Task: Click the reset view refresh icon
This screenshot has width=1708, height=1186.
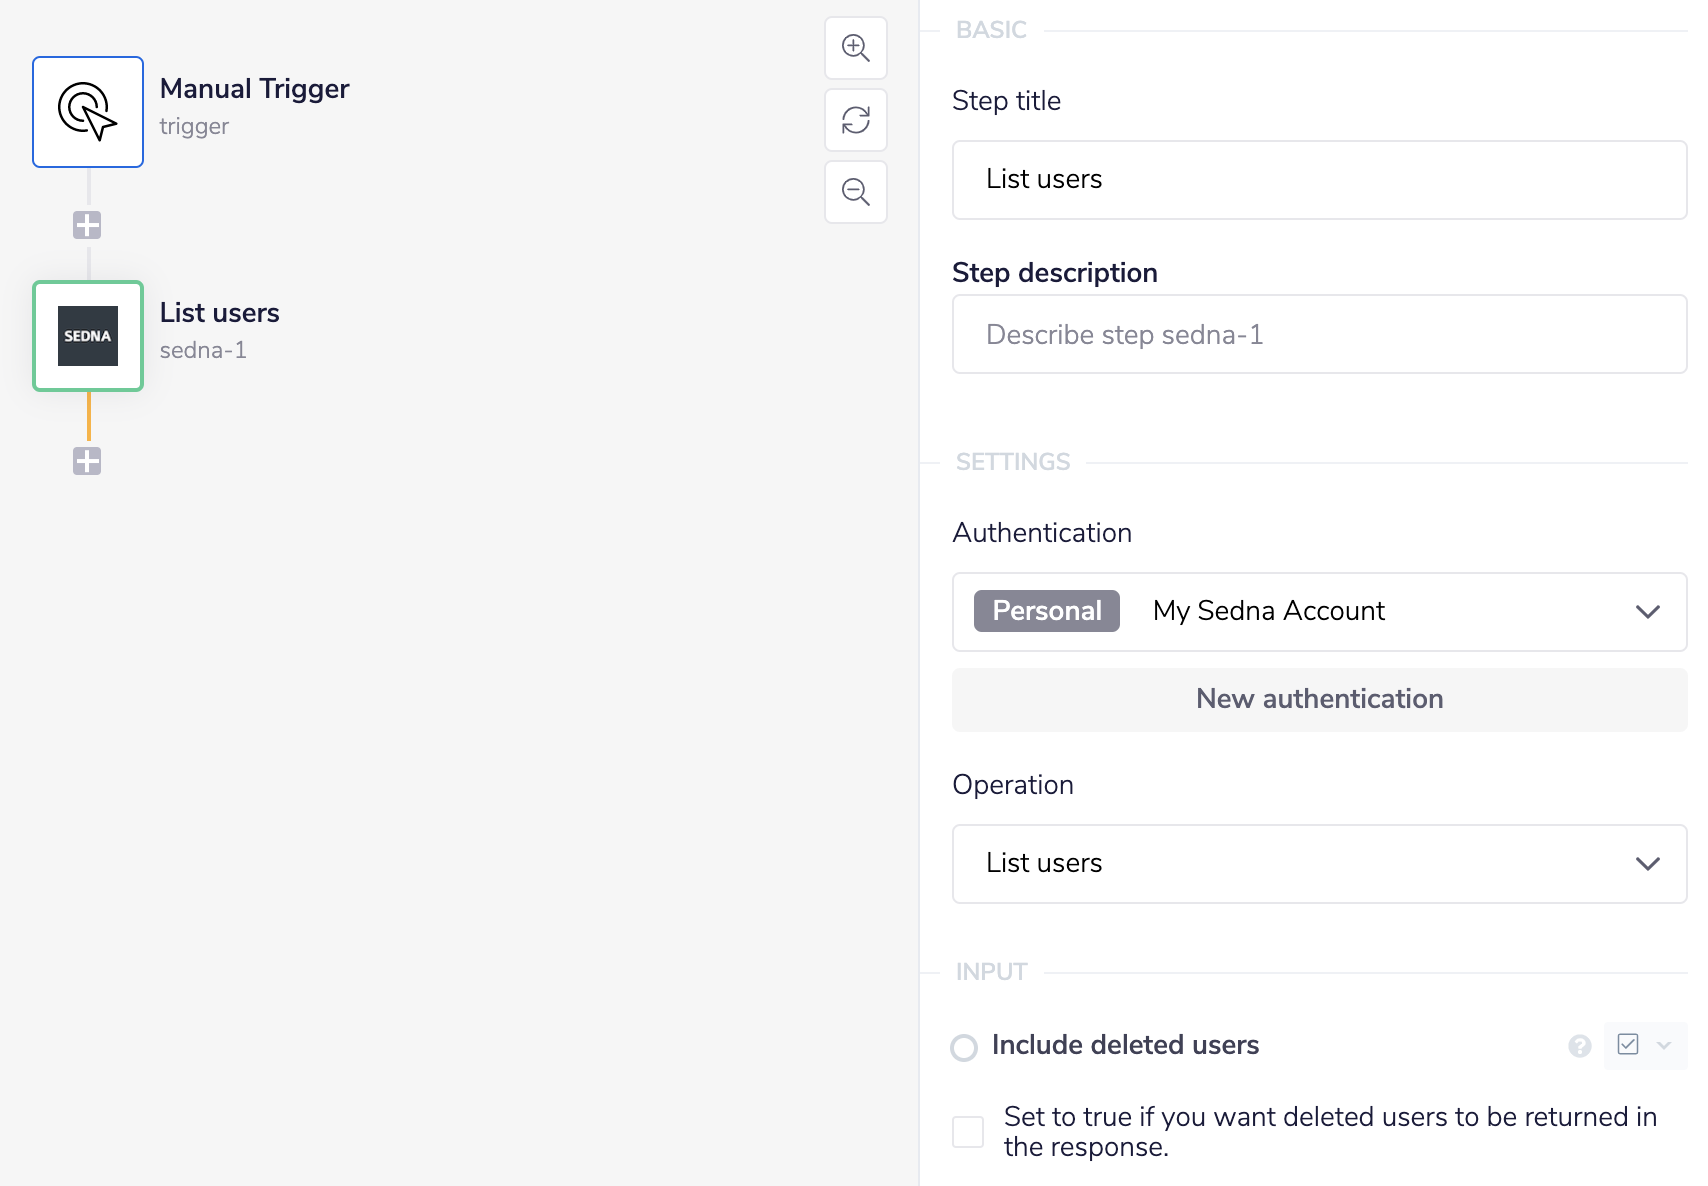Action: [x=856, y=120]
